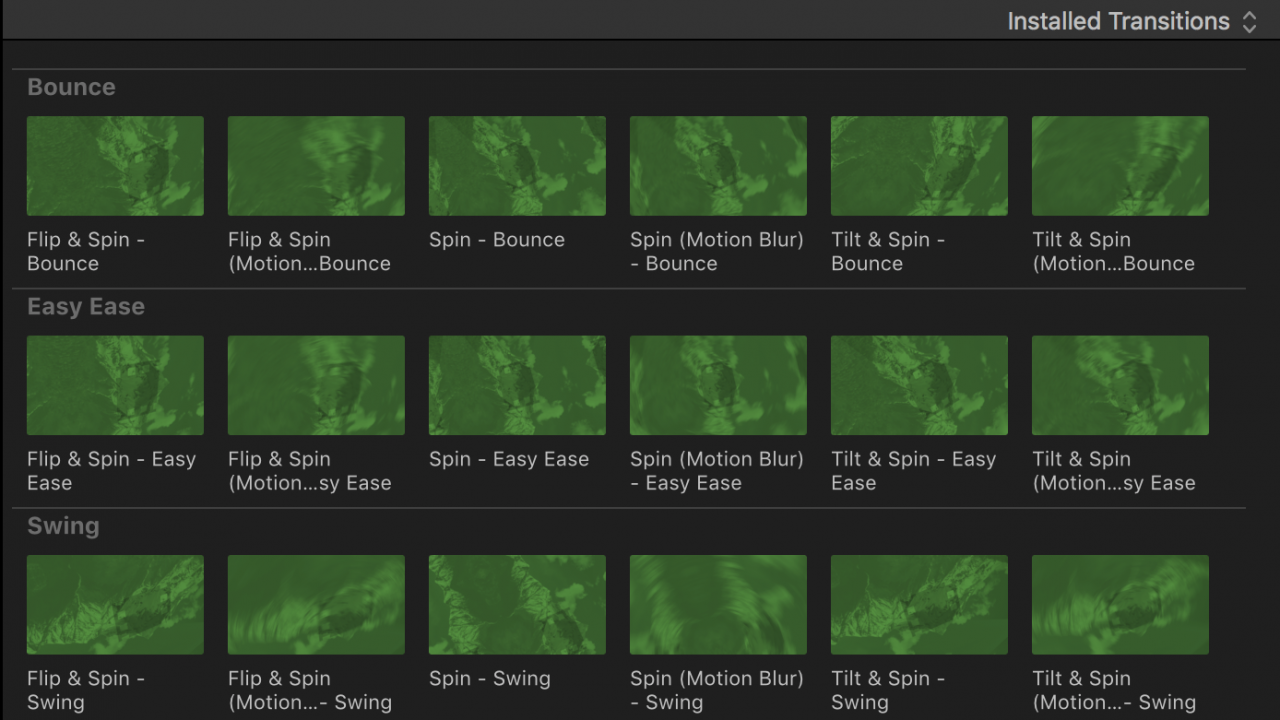
Task: Click the 'Spin - Swing' label text
Action: point(490,678)
